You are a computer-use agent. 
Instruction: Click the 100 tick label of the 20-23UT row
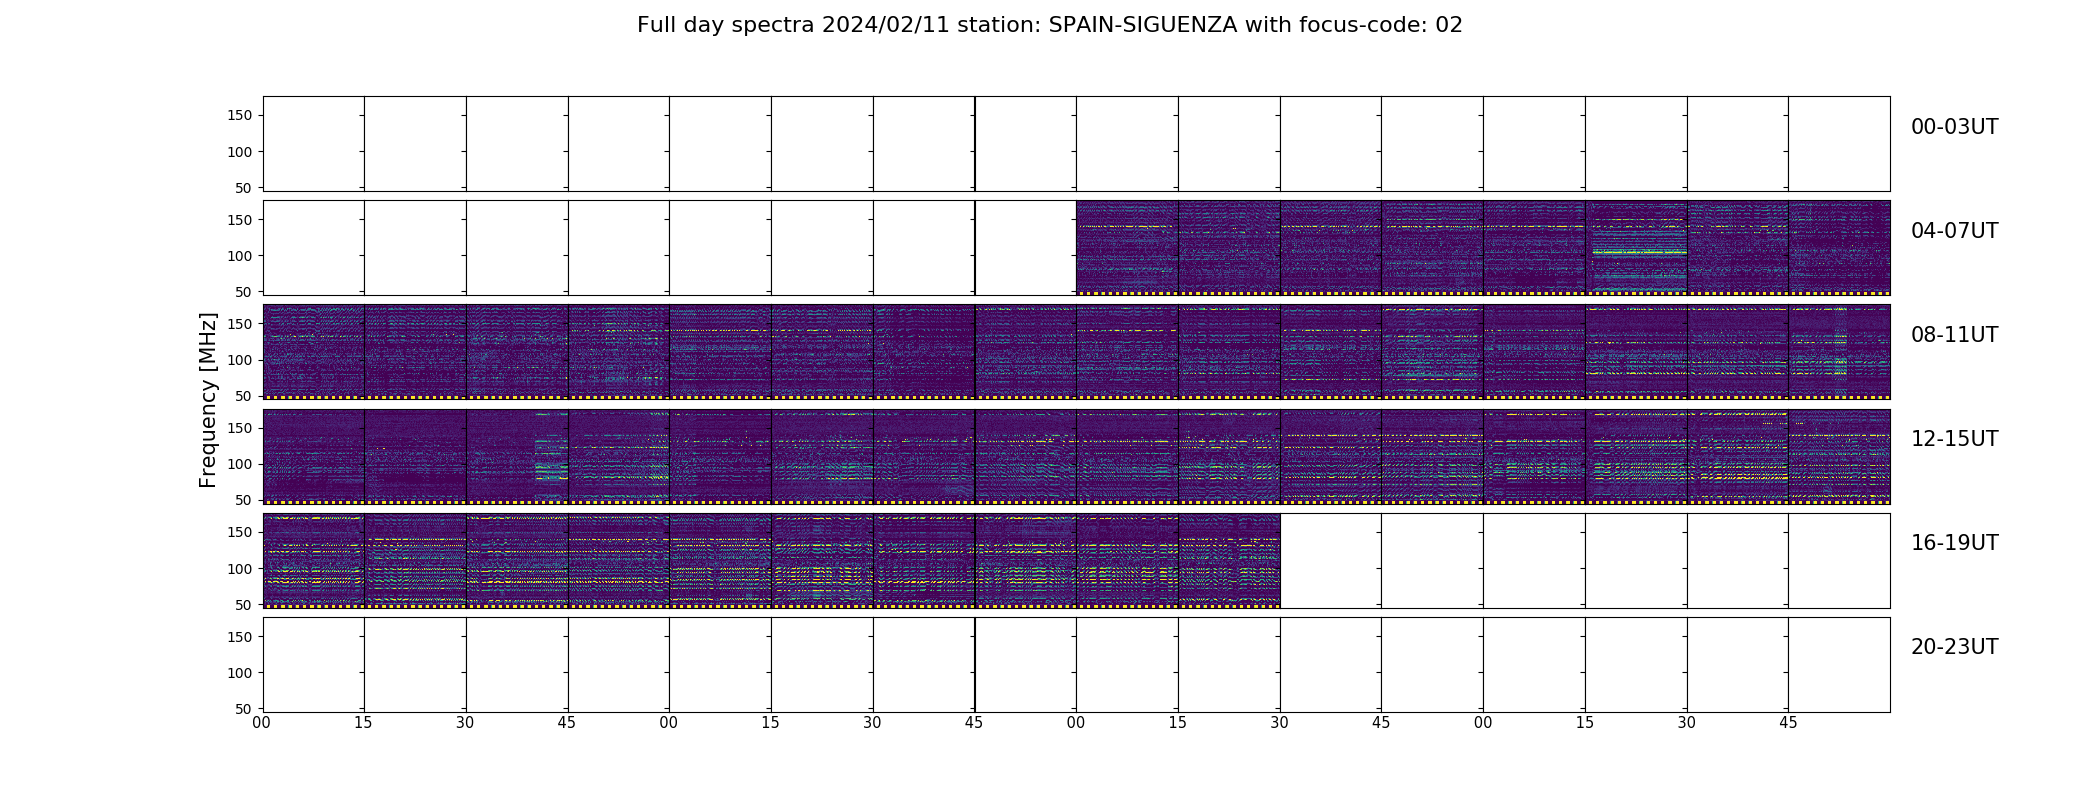click(x=240, y=672)
